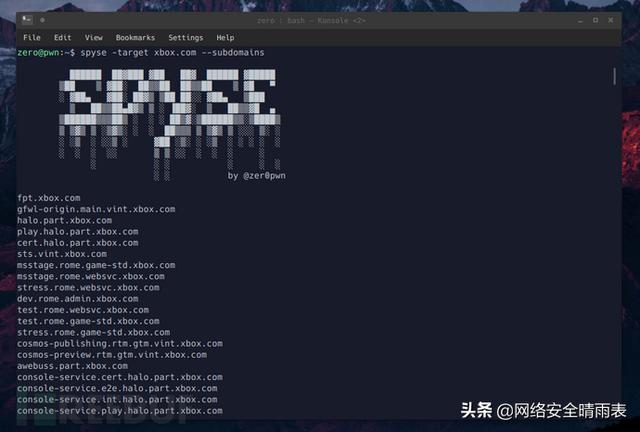Close the Konsole window
This screenshot has height=432, width=640.
(x=611, y=20)
